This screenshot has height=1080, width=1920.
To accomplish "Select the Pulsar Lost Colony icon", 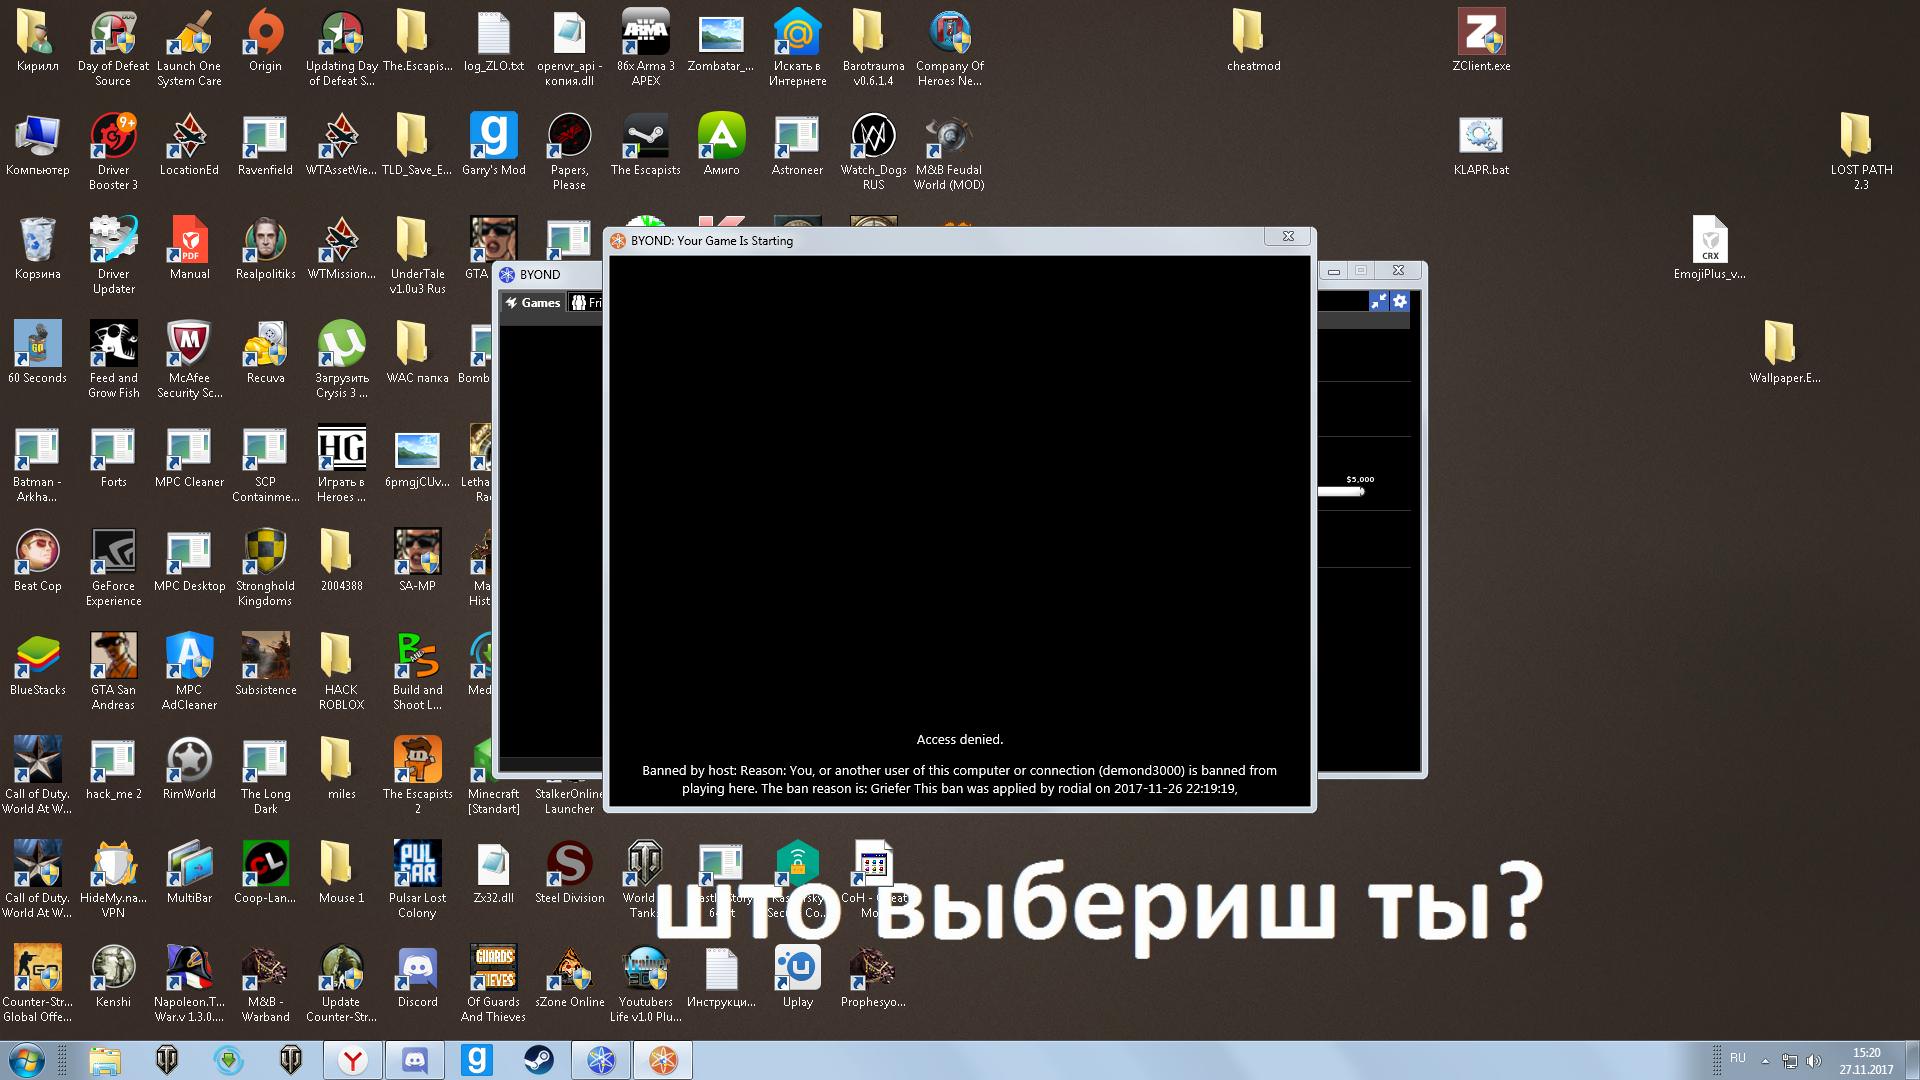I will (x=417, y=880).
